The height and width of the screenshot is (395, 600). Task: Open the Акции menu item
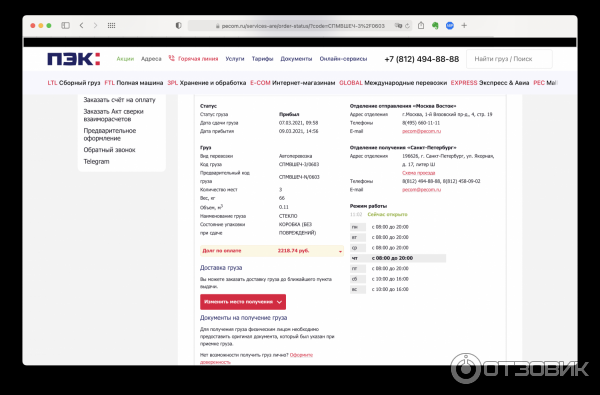pyautogui.click(x=125, y=59)
